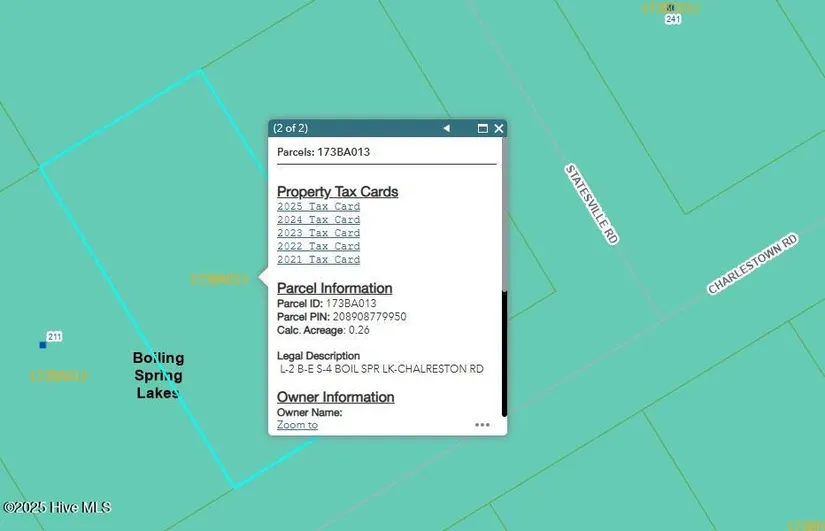Image resolution: width=825 pixels, height=531 pixels.
Task: Open popup actions ellipsis menu
Action: click(x=482, y=425)
